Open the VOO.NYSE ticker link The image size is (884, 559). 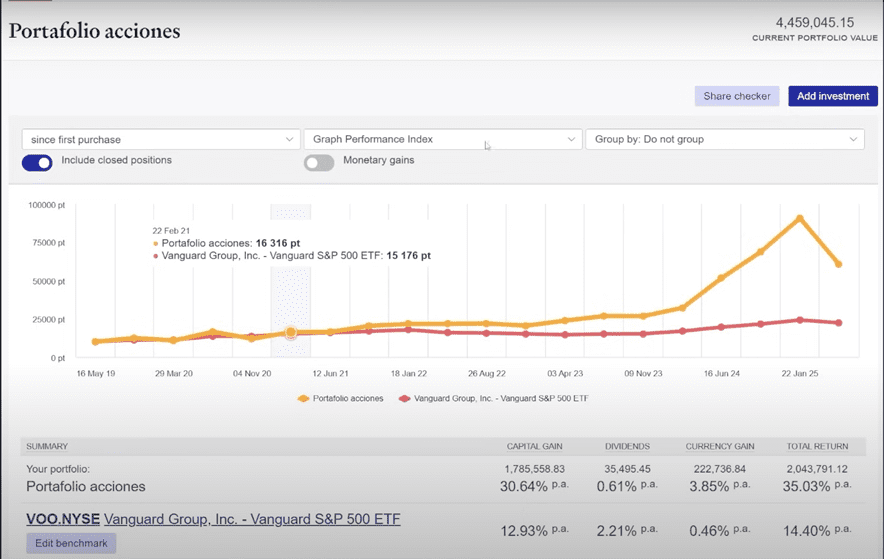[x=63, y=519]
